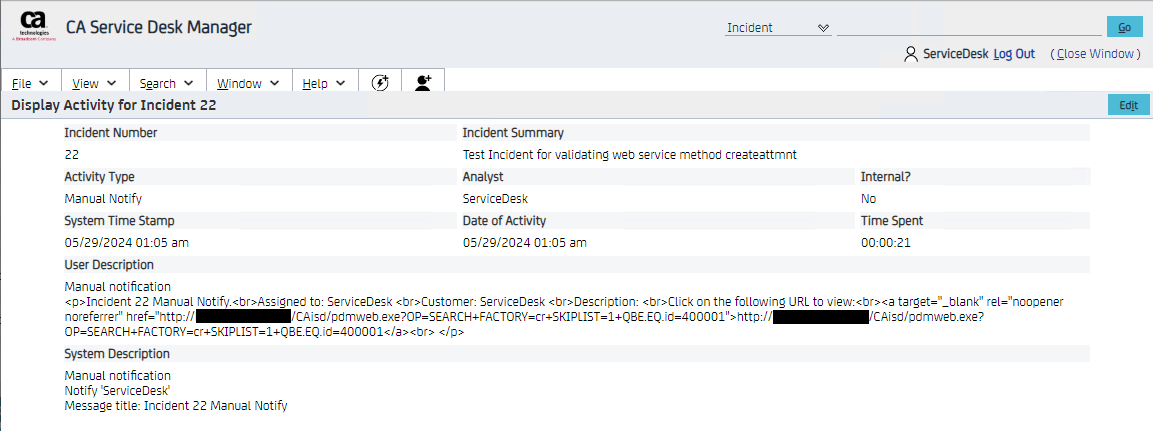This screenshot has width=1153, height=431.
Task: Open the Help menu dropdown
Action: pyautogui.click(x=324, y=84)
